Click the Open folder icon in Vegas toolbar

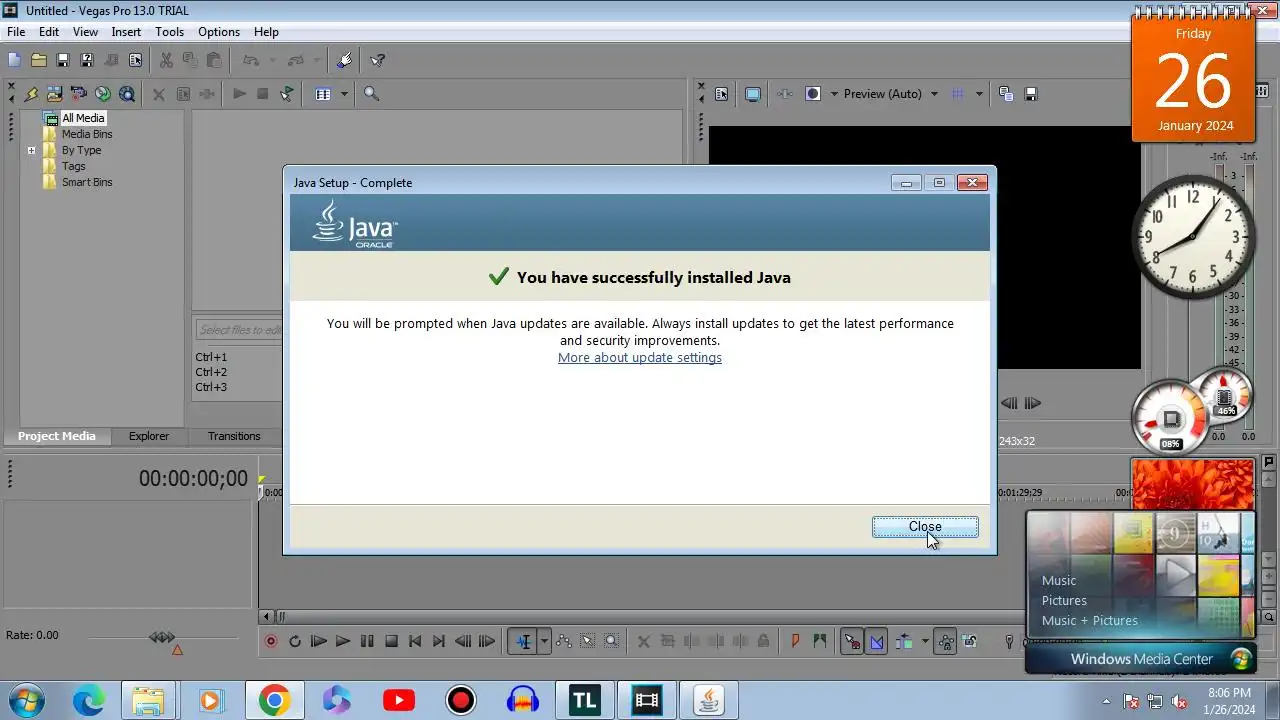tap(39, 60)
